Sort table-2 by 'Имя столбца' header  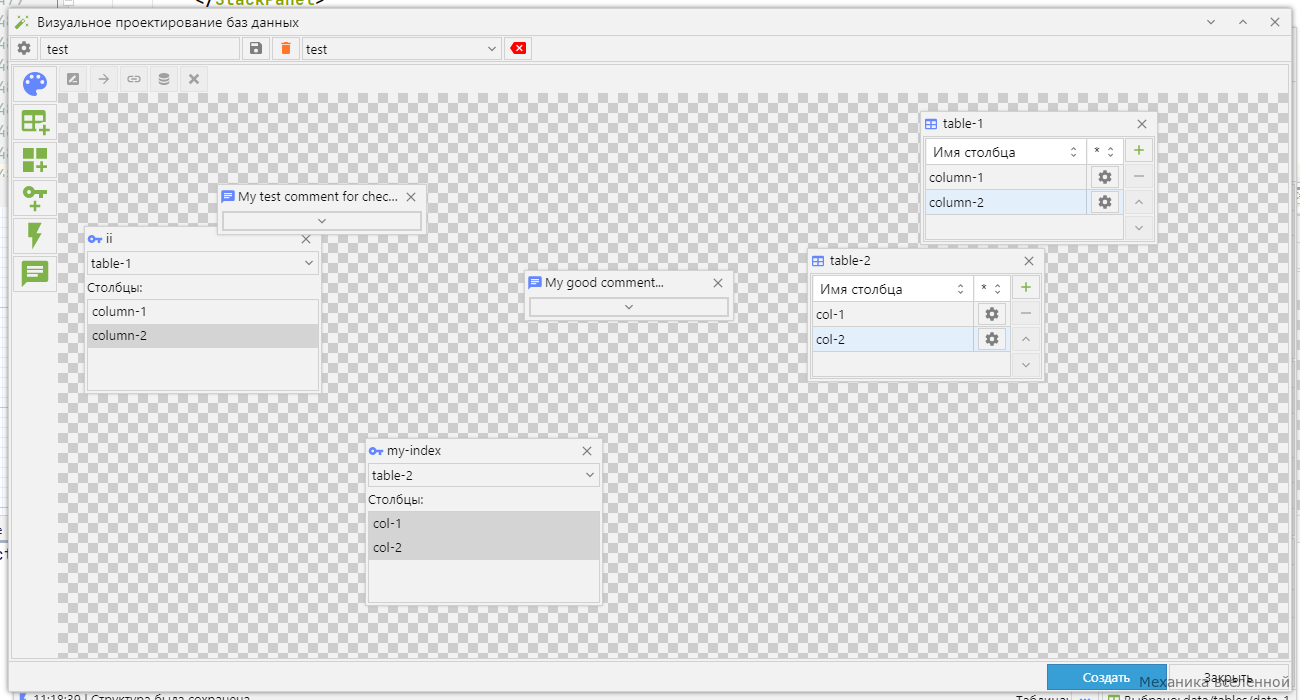coord(893,289)
